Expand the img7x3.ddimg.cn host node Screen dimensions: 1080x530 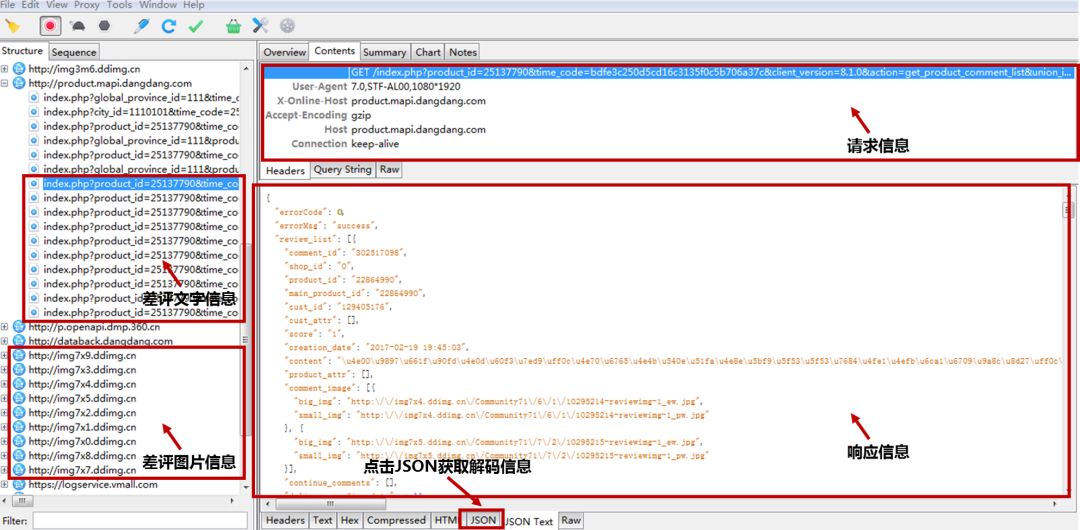click(5, 370)
